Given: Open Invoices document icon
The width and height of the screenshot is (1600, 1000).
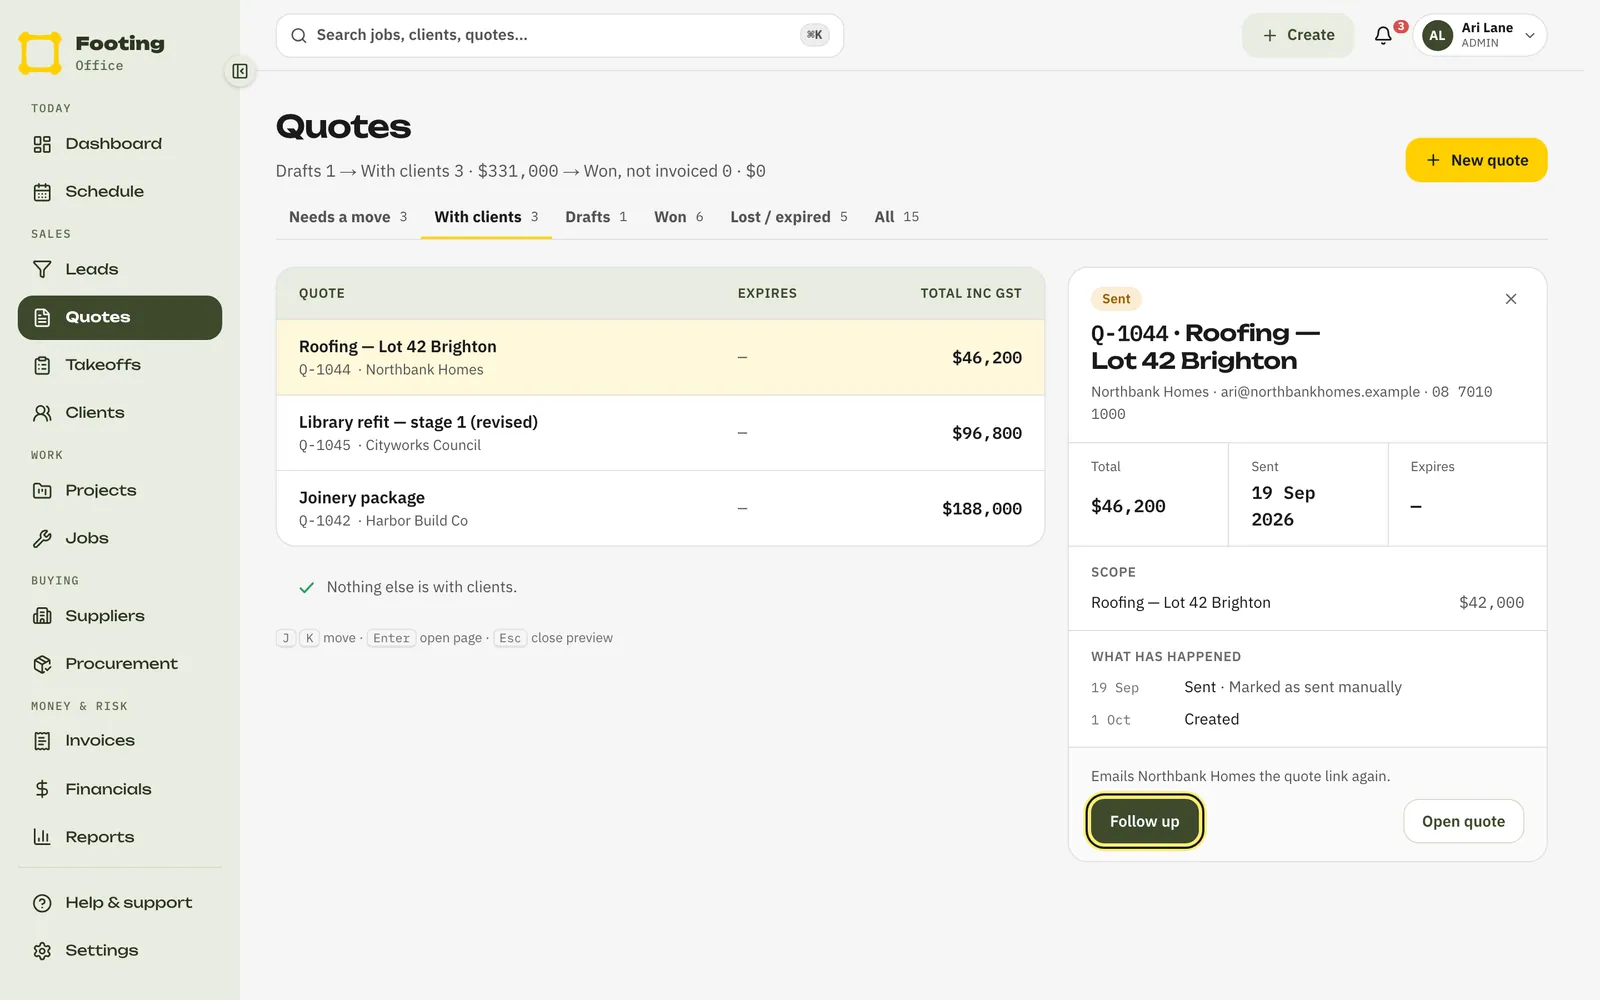Looking at the screenshot, I should point(42,741).
